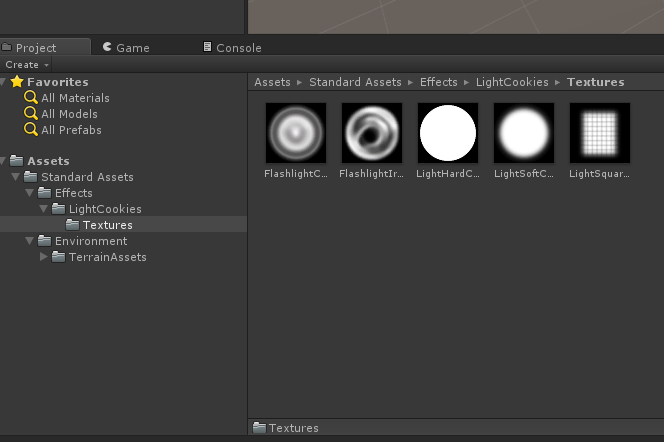Screen dimensions: 664x442
Task: Click the TerrainAssets folder icon
Action: click(x=58, y=257)
